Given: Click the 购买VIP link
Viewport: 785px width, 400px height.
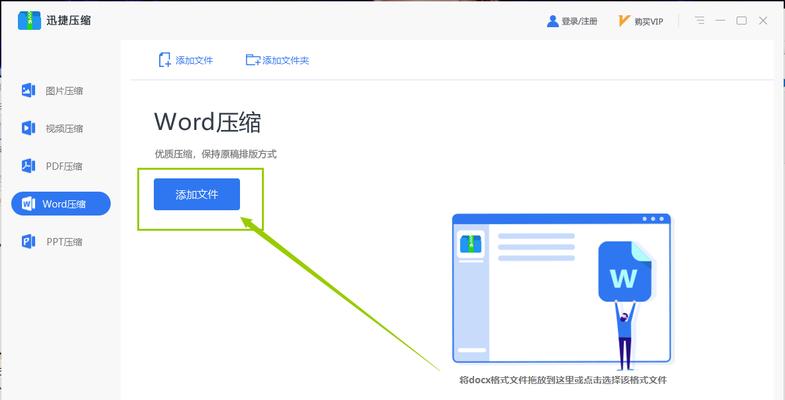Looking at the screenshot, I should point(641,21).
